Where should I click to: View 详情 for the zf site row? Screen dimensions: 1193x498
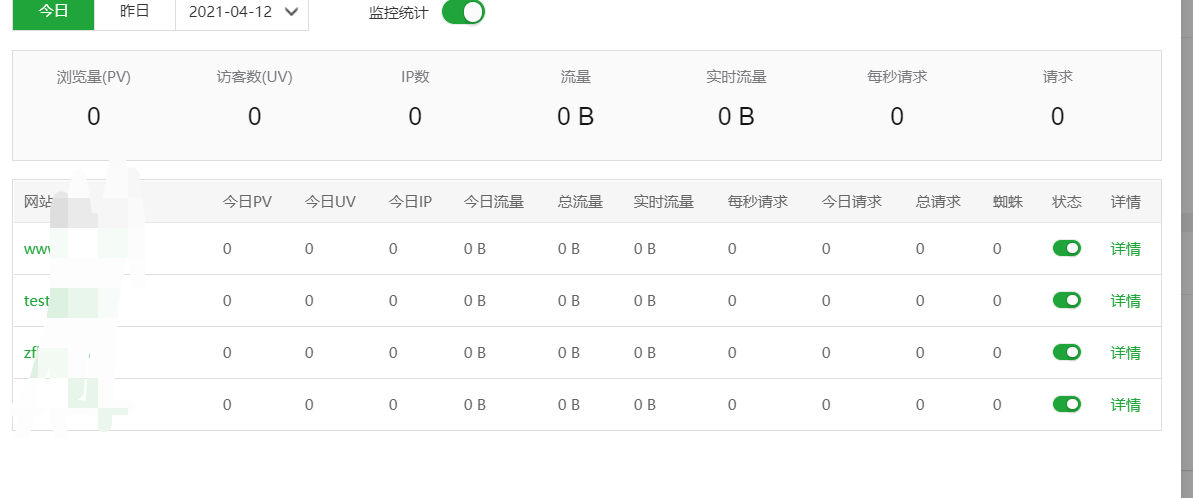click(1125, 352)
